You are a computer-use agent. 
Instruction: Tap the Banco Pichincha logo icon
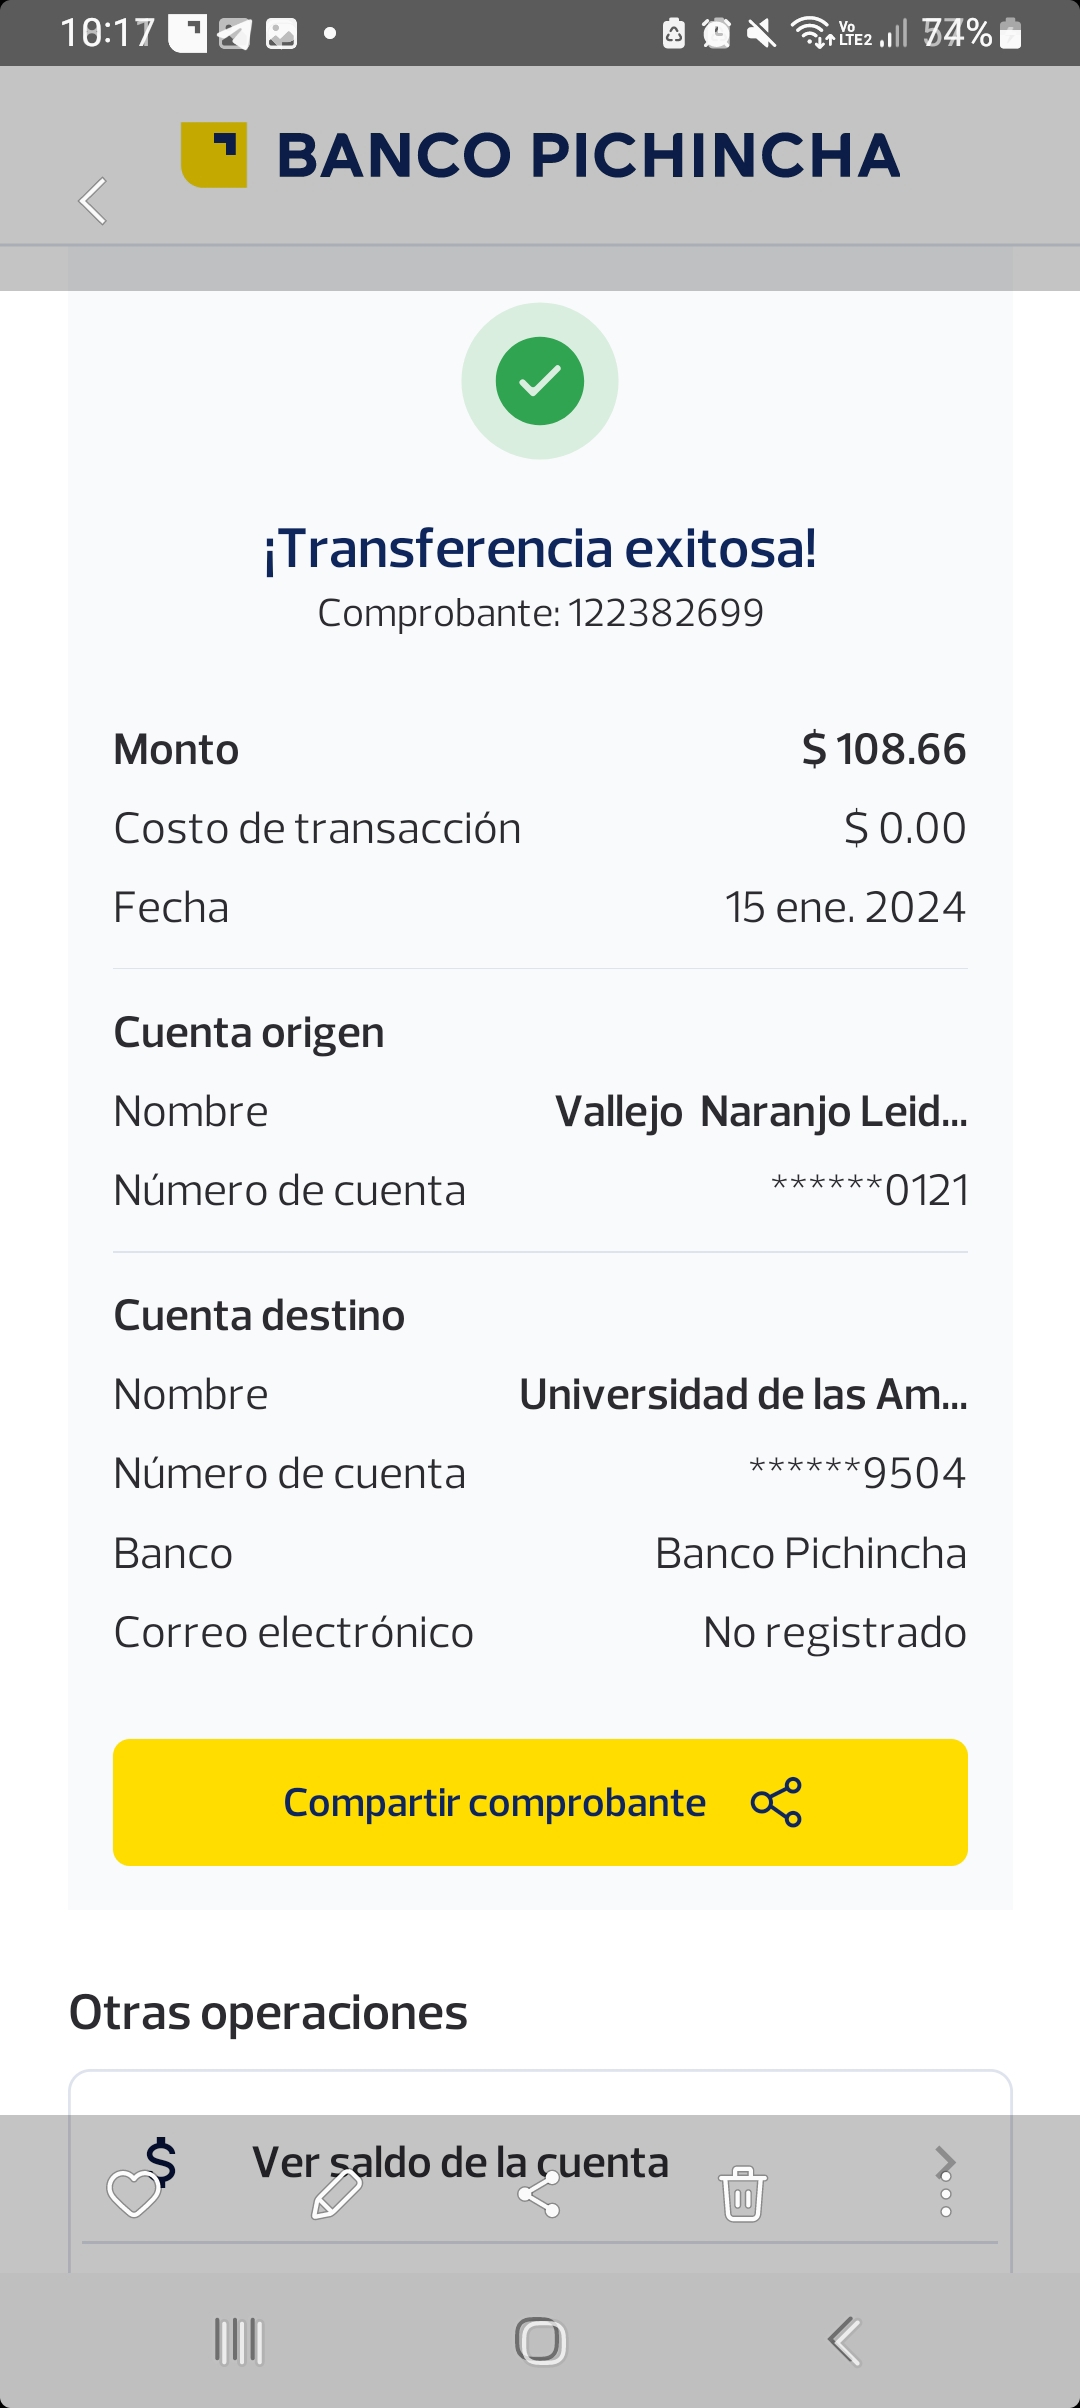pyautogui.click(x=213, y=155)
